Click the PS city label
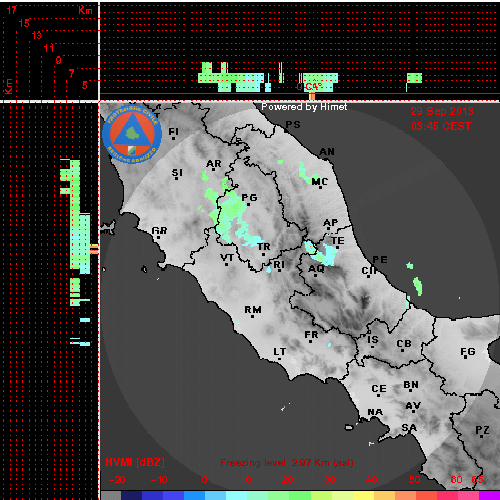The image size is (500, 500). click(293, 124)
